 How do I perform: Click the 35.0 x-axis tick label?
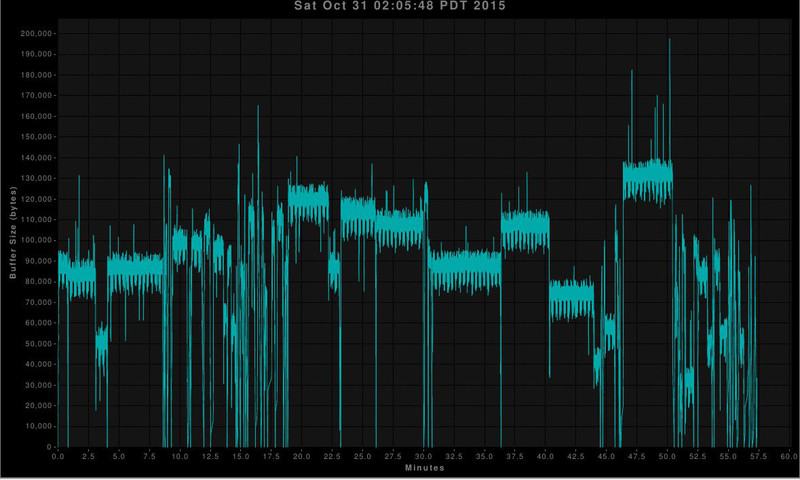[x=485, y=456]
